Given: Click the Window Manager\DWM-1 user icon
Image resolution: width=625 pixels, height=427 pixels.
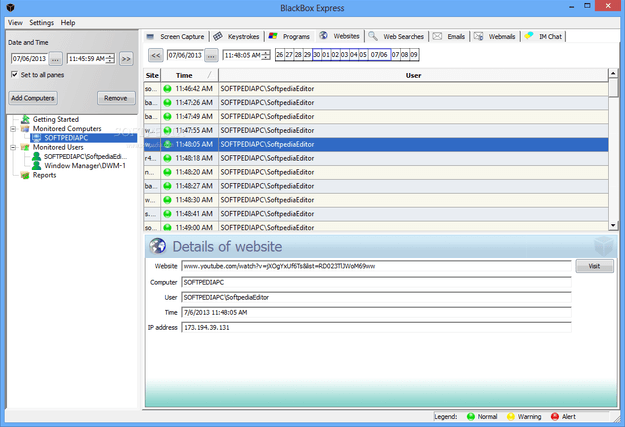Looking at the screenshot, I should click(x=37, y=165).
